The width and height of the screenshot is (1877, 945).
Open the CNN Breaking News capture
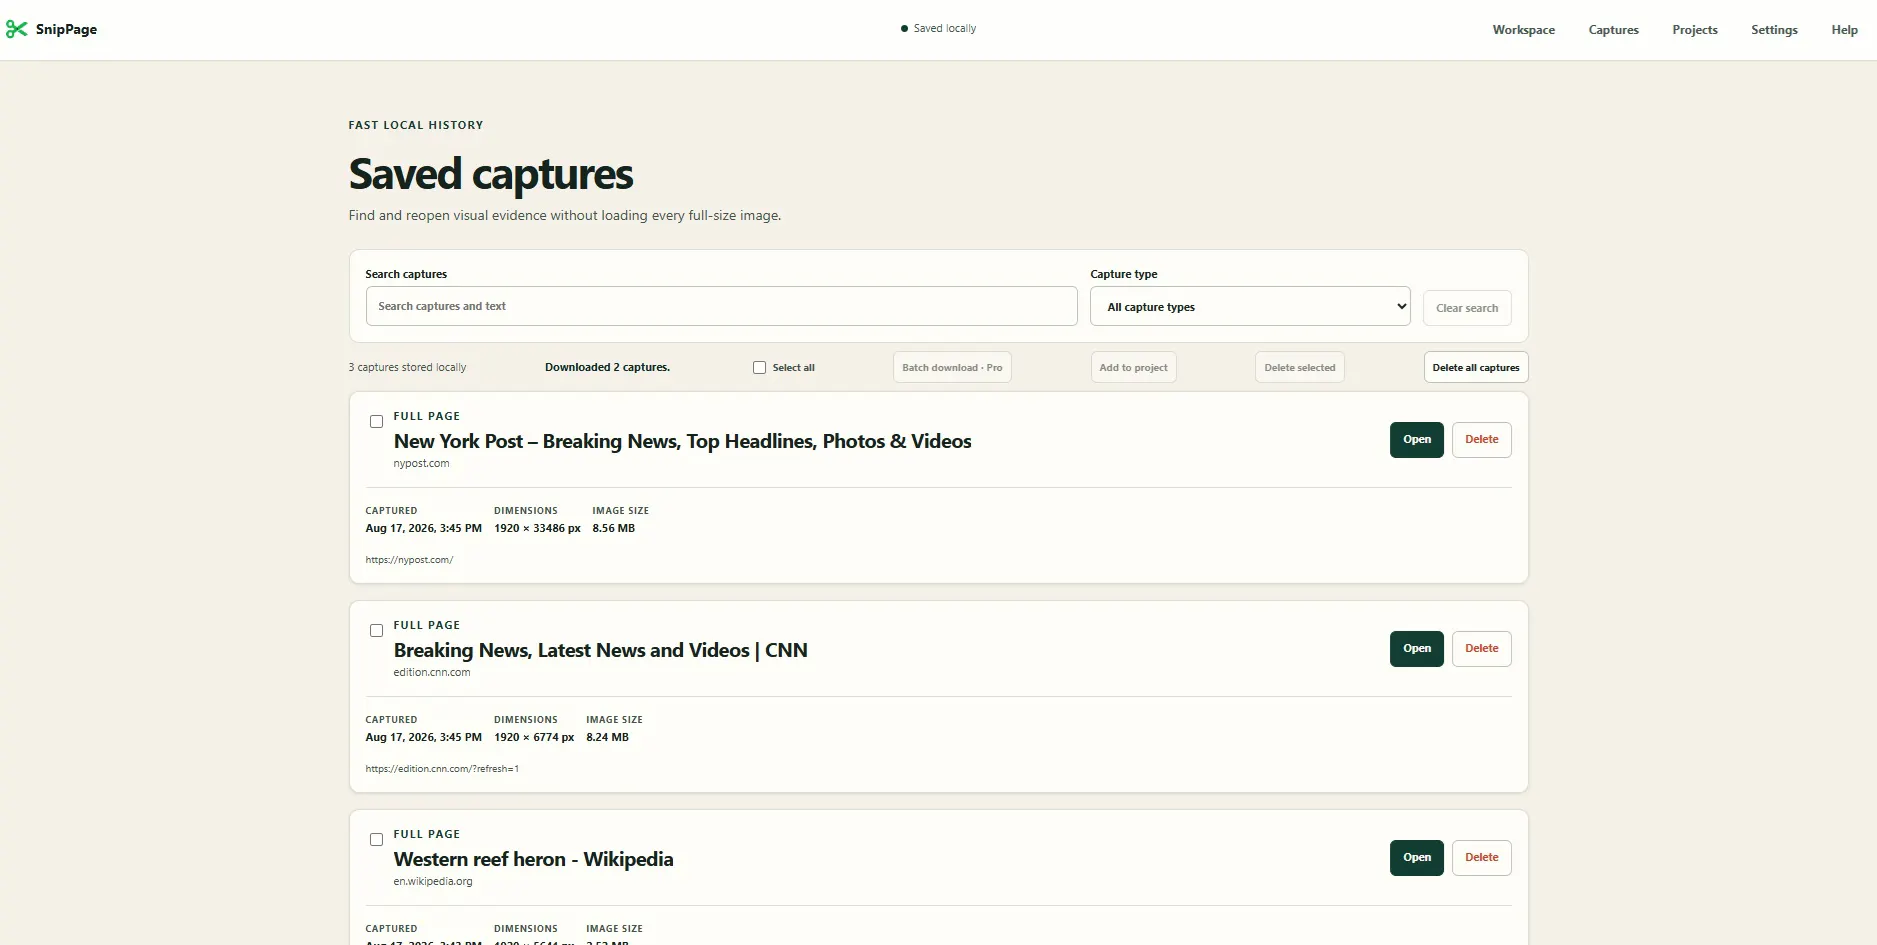click(x=1416, y=649)
